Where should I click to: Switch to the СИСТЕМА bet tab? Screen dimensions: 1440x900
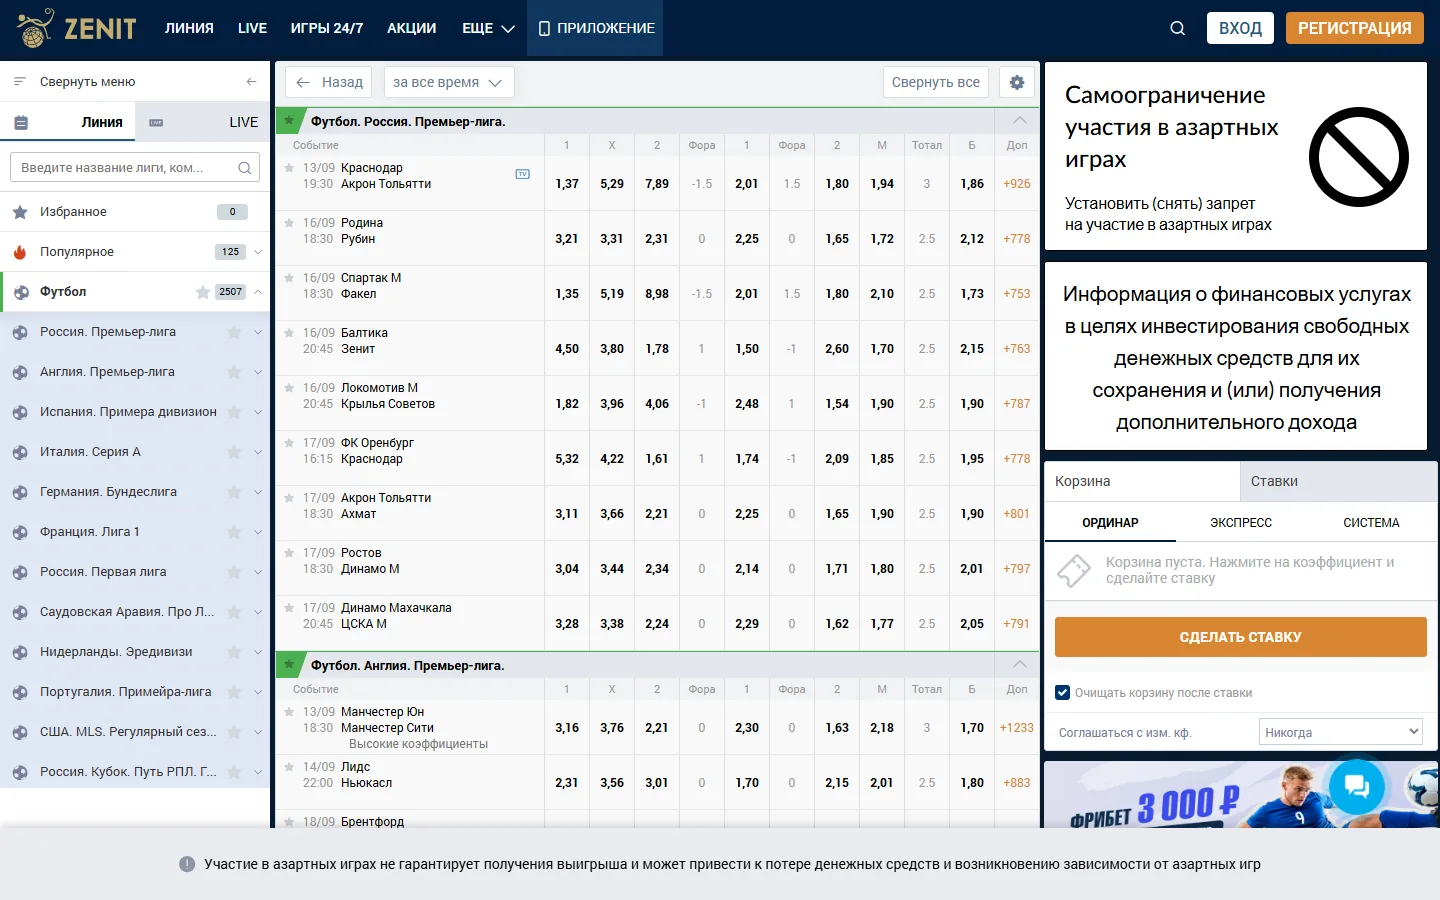(x=1371, y=523)
